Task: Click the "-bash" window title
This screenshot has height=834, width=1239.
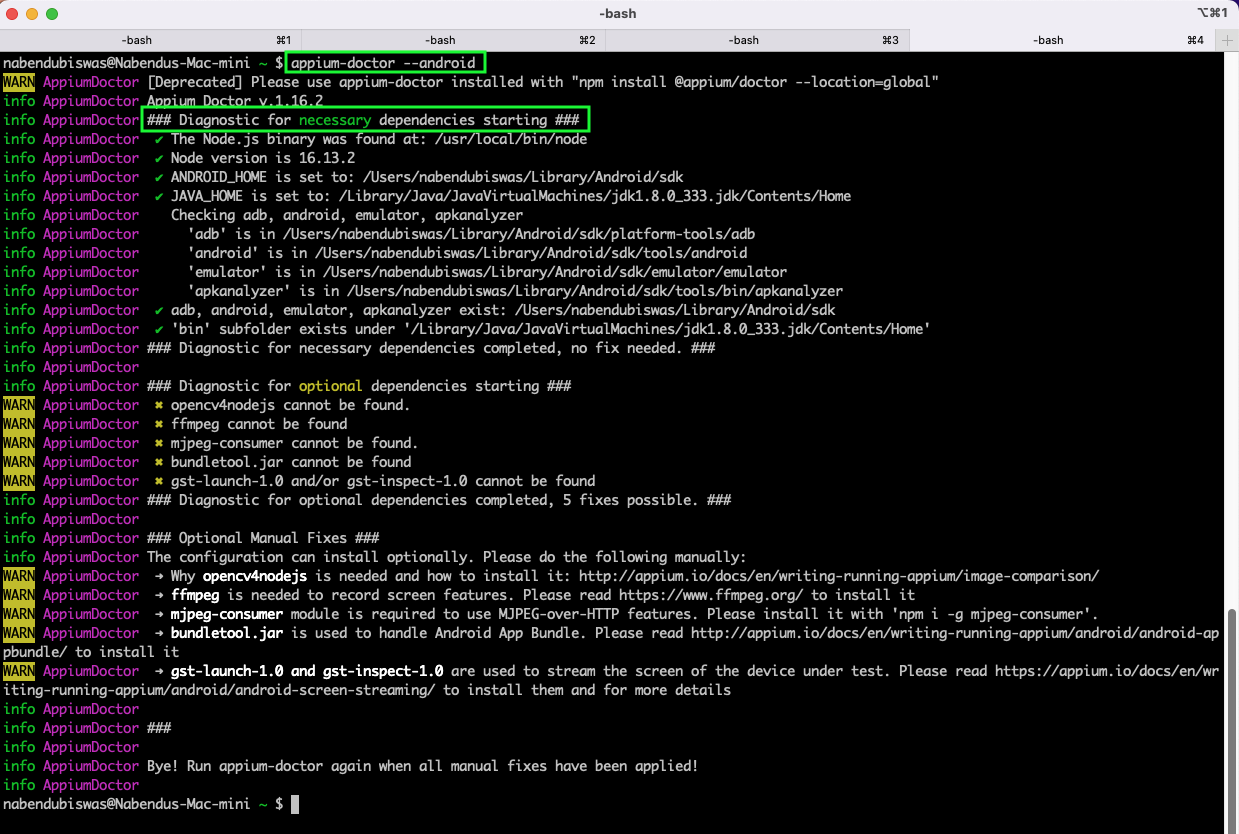Action: tap(617, 14)
